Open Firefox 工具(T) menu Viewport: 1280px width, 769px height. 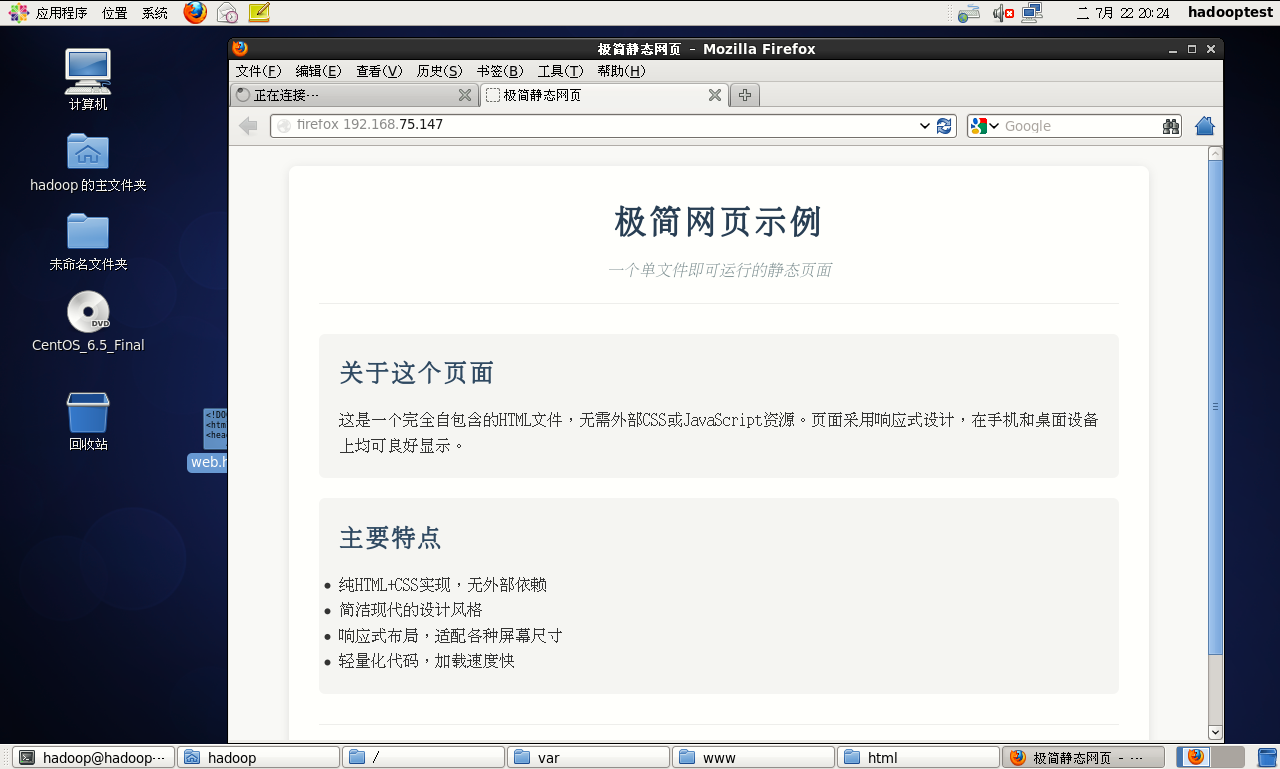coord(560,71)
